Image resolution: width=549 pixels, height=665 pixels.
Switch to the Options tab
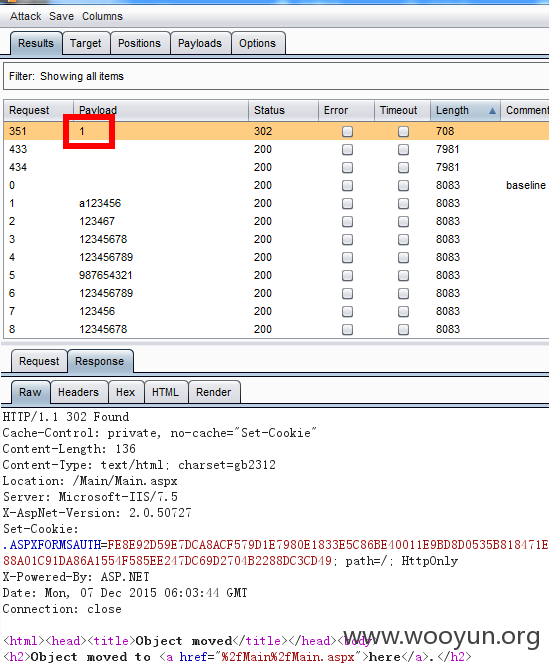point(258,43)
